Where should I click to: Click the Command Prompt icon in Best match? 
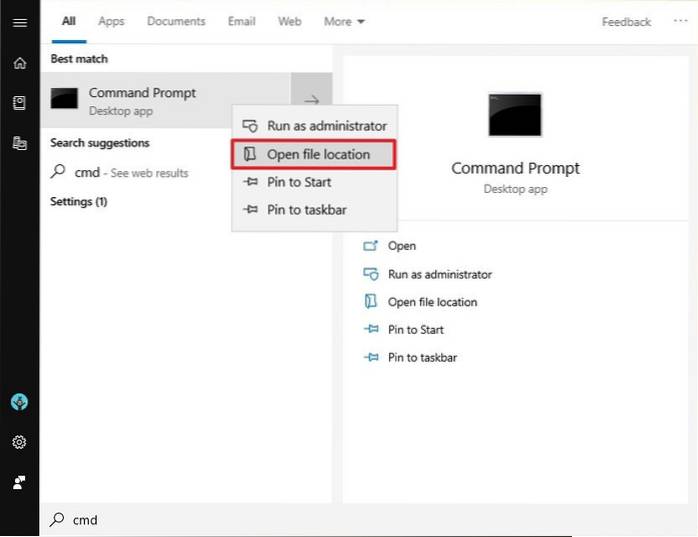[x=65, y=99]
